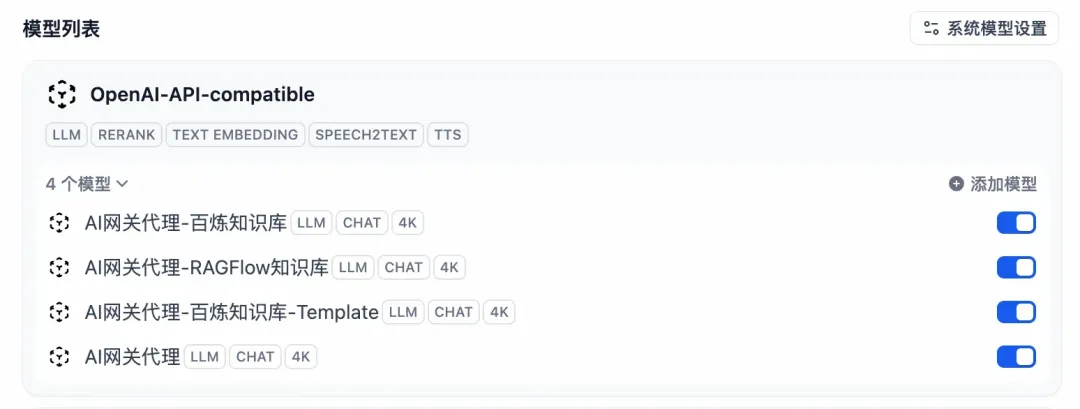This screenshot has width=1080, height=409.
Task: Click the icon beside AI网关代理-百炼知识库 model
Action: click(x=59, y=223)
